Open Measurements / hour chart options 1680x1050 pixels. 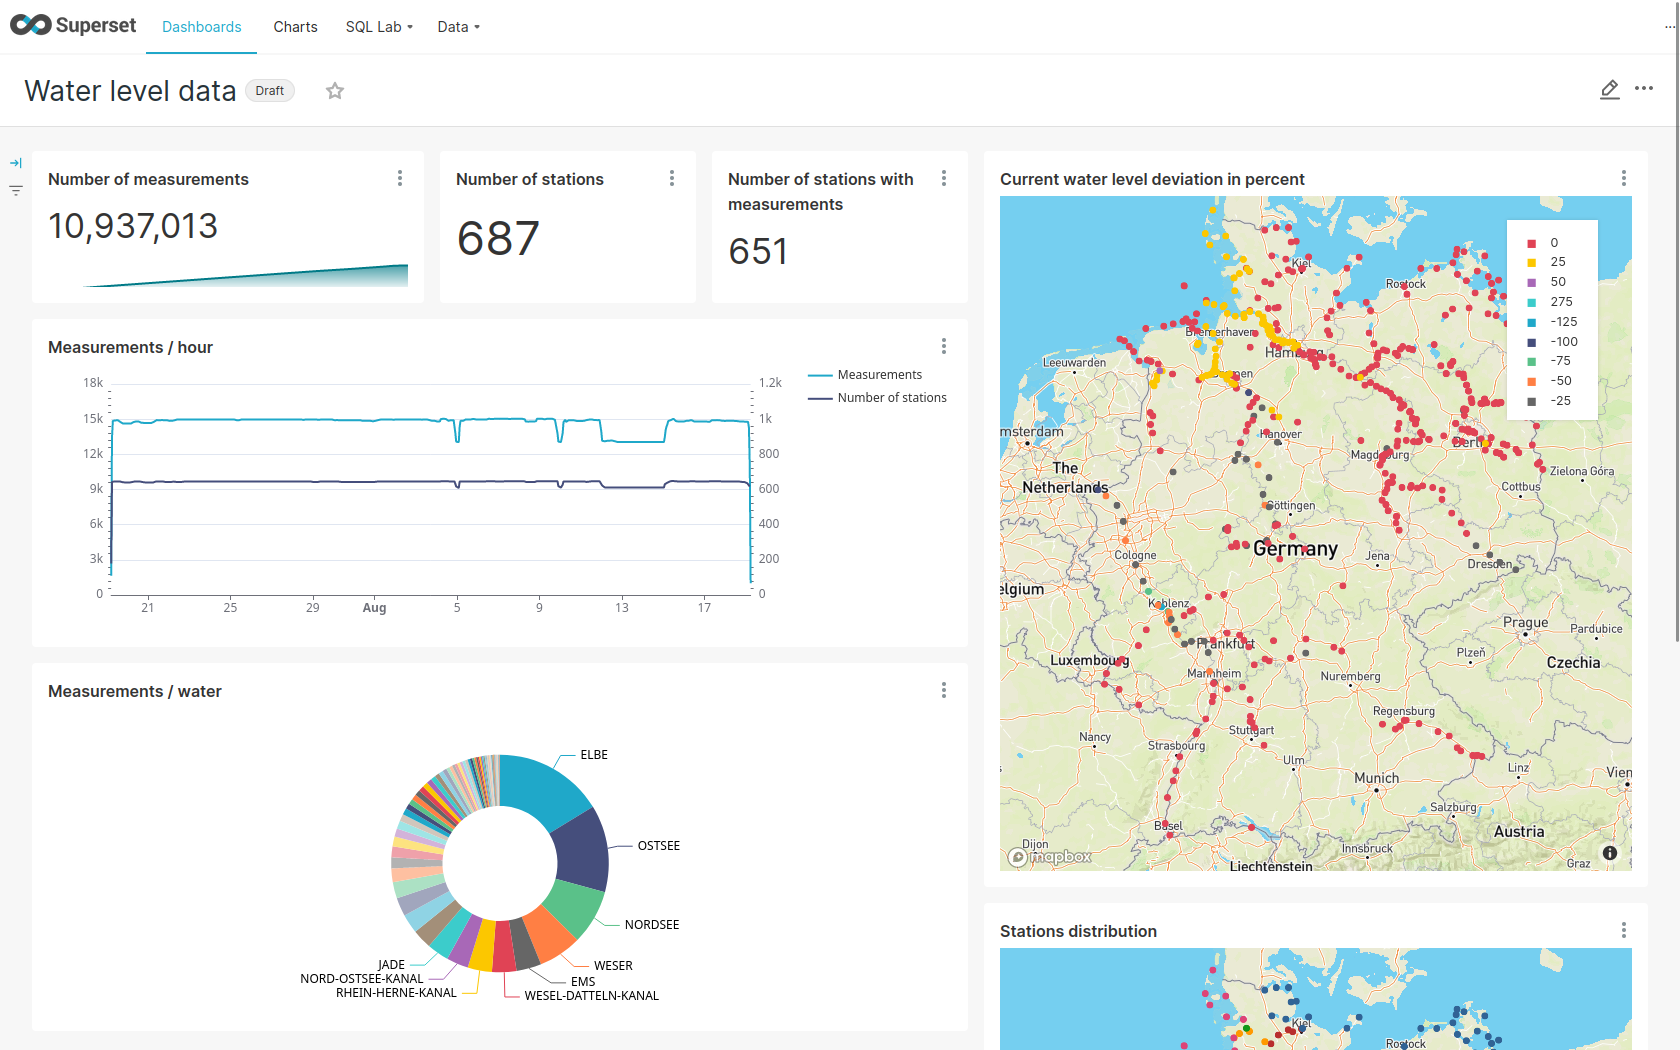point(944,346)
